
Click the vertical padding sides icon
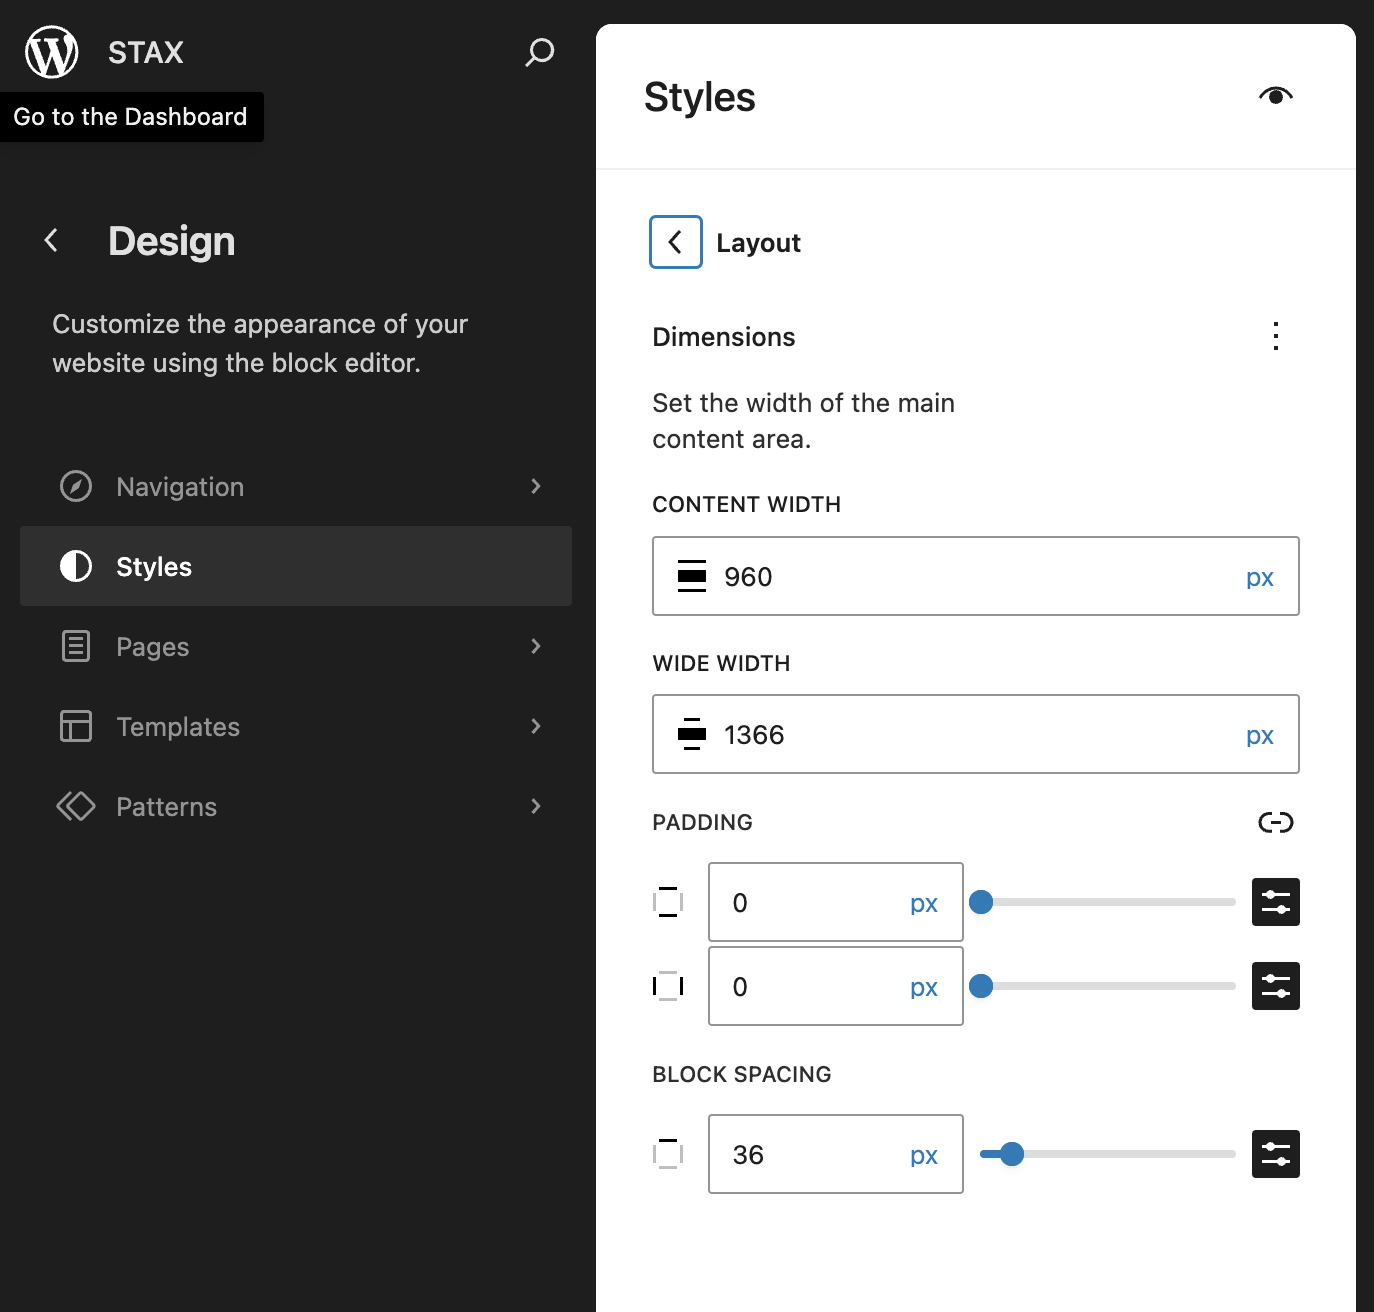point(668,902)
